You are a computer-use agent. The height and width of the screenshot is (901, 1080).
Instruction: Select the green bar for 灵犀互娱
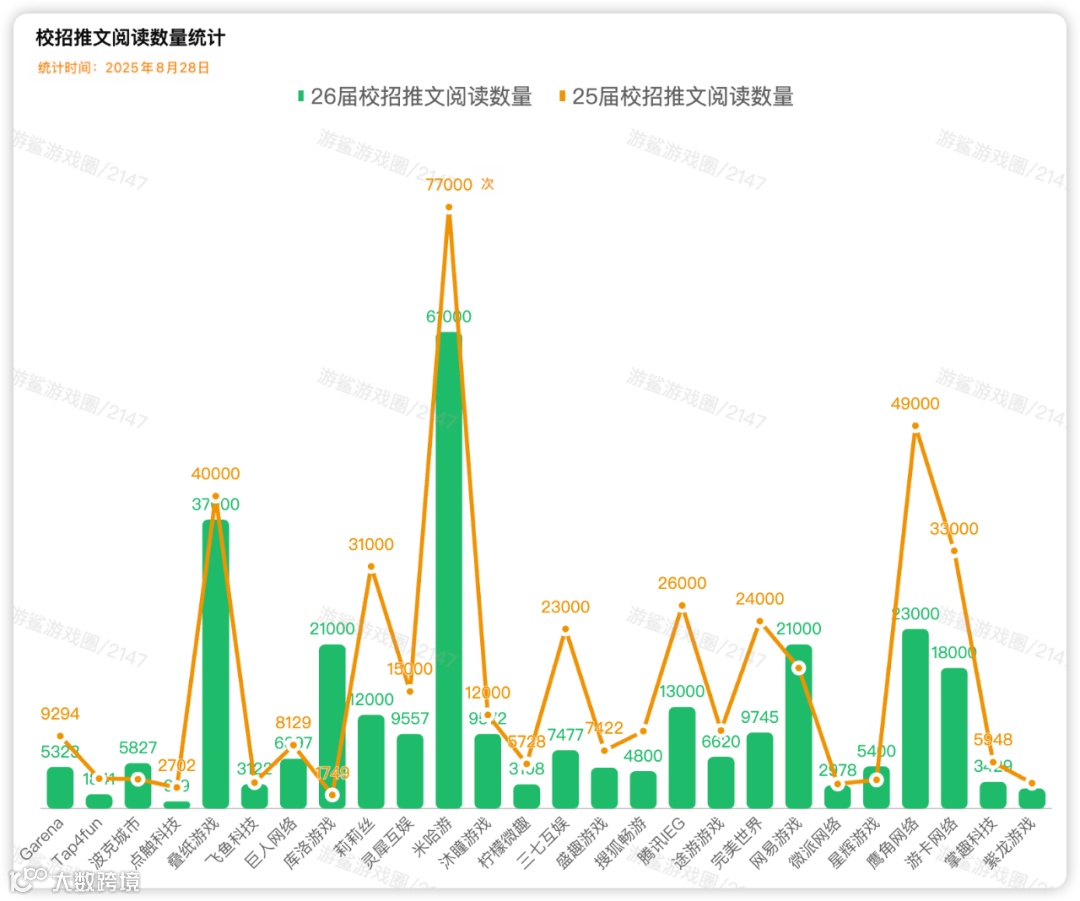click(x=410, y=771)
